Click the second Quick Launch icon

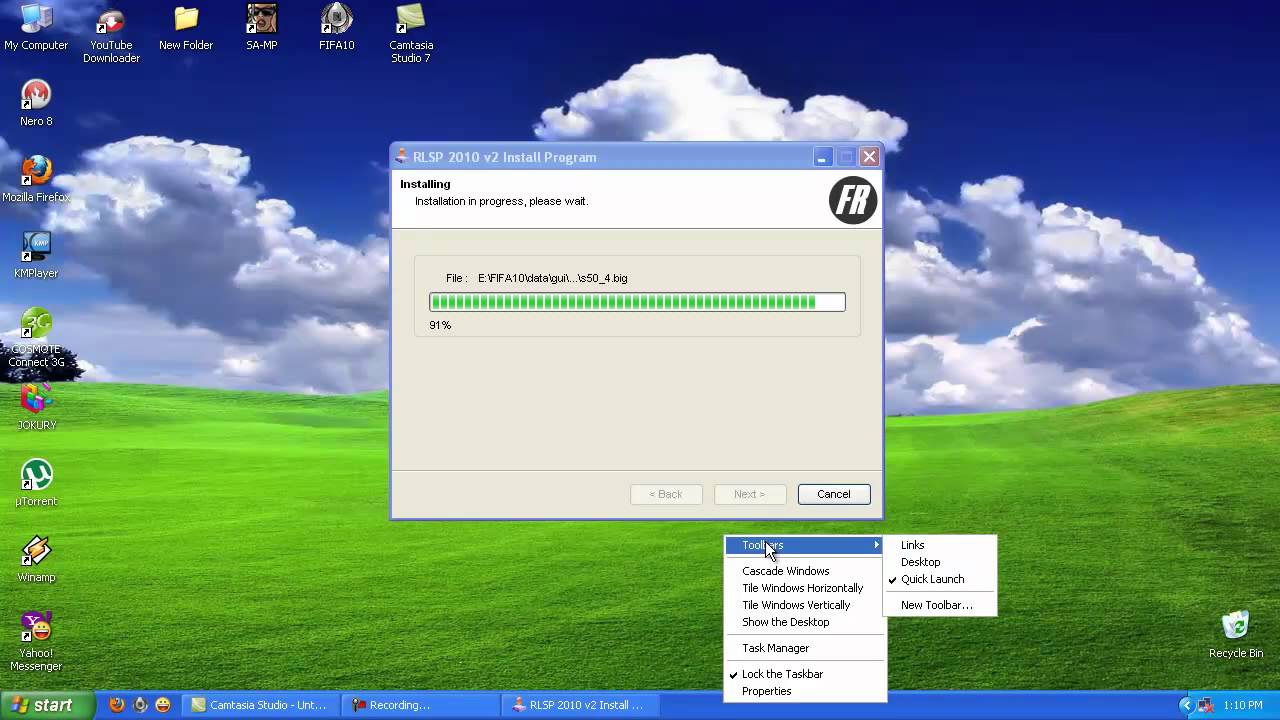[140, 705]
